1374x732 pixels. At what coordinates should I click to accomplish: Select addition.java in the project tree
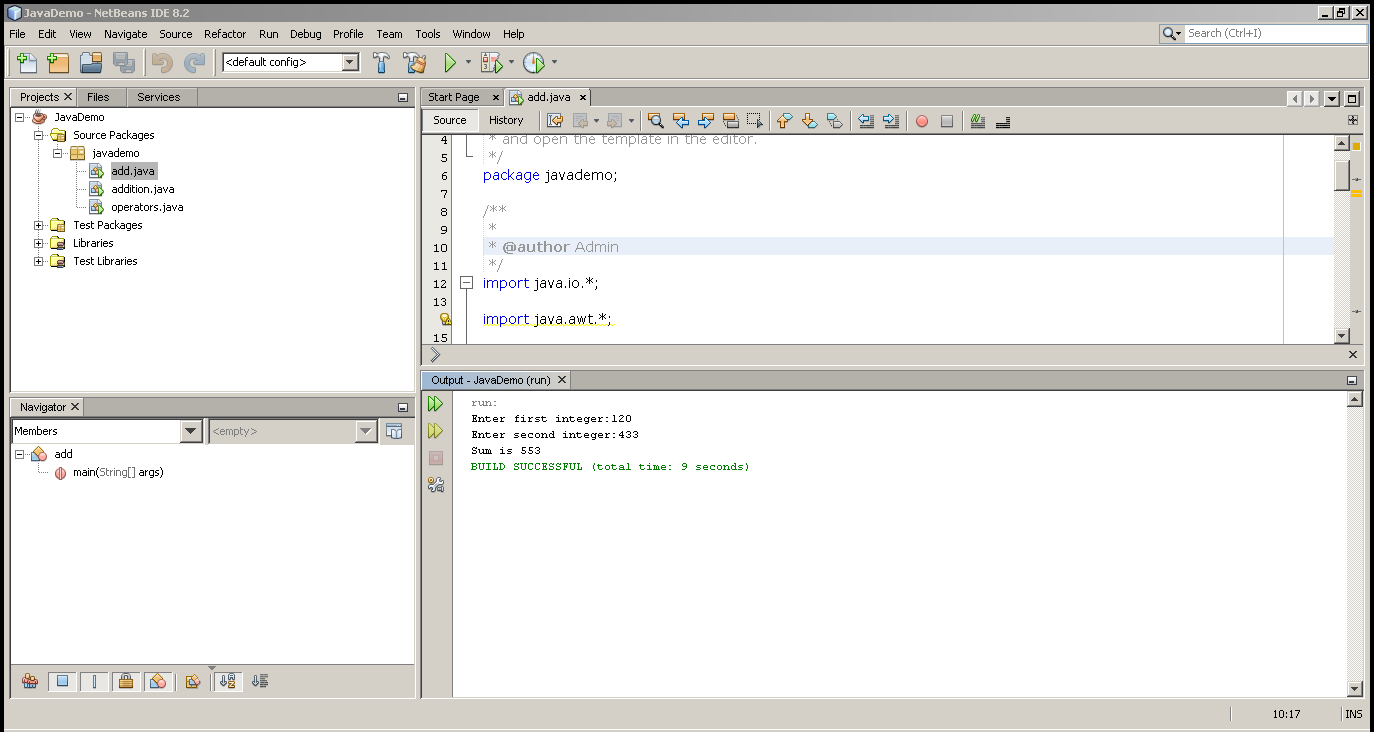[143, 189]
